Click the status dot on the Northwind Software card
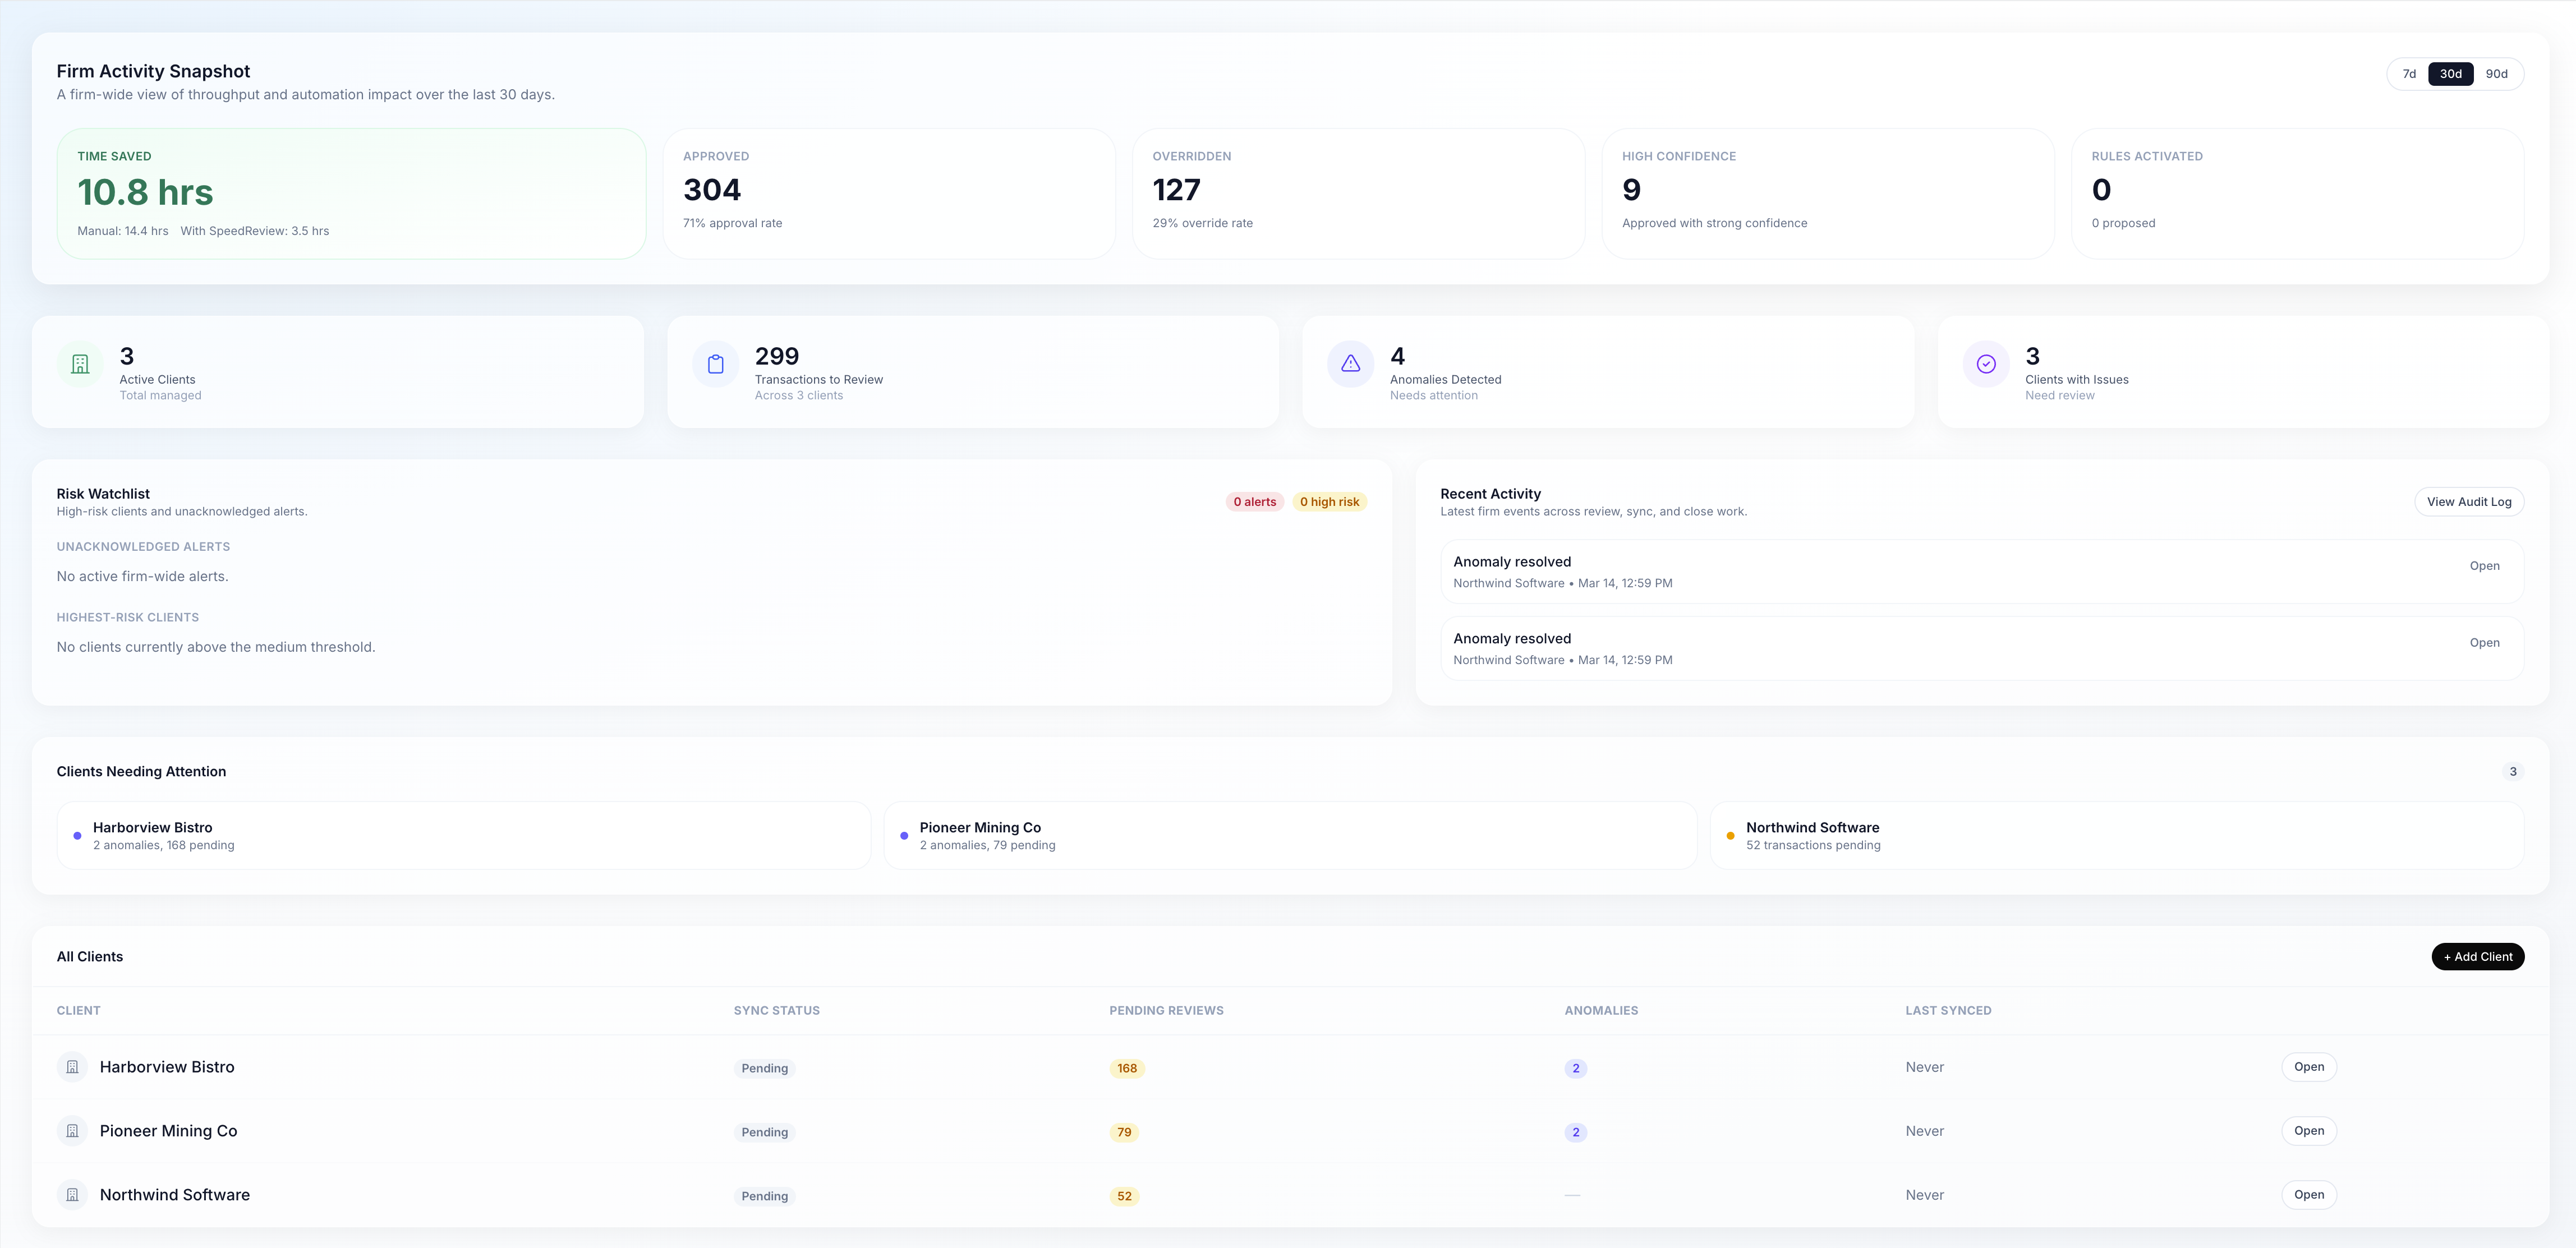This screenshot has width=2576, height=1248. click(x=1731, y=834)
